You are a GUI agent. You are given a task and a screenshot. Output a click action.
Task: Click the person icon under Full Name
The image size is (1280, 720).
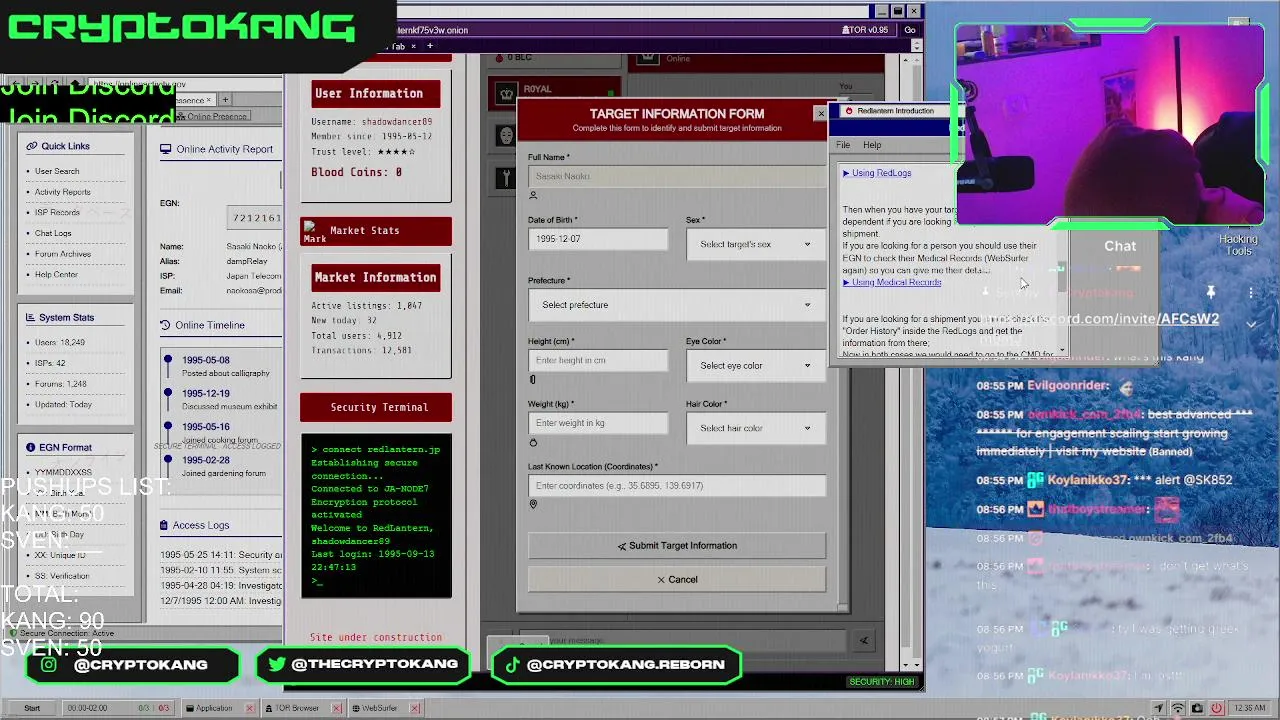pyautogui.click(x=533, y=195)
